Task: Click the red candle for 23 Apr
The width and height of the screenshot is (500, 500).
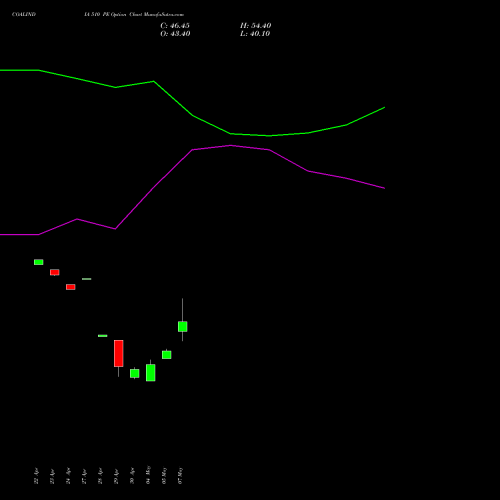Action: pyautogui.click(x=55, y=272)
